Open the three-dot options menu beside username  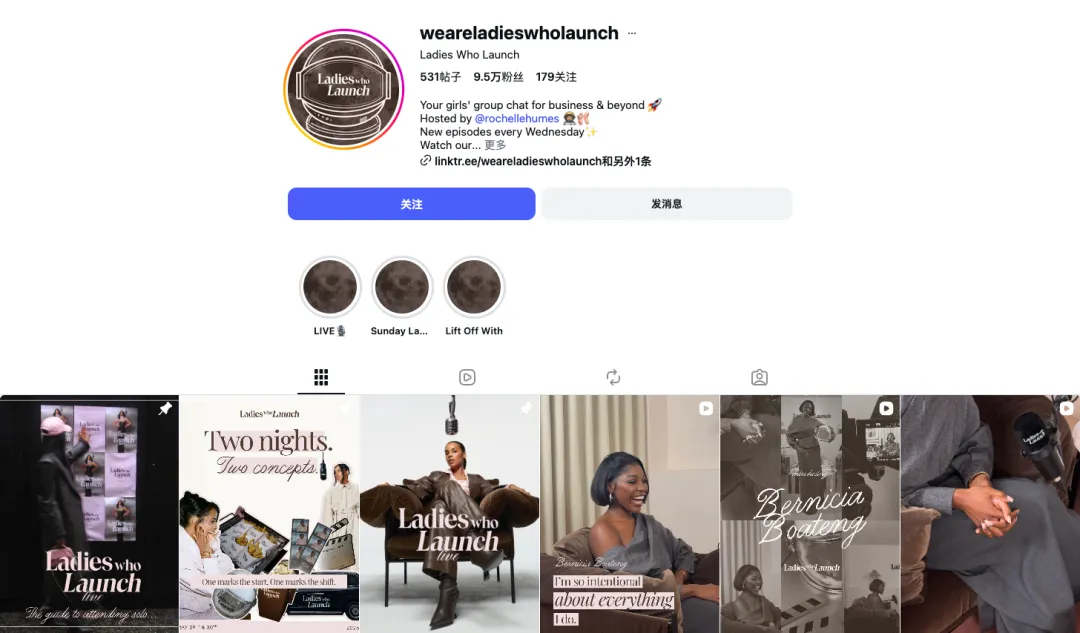pos(632,33)
